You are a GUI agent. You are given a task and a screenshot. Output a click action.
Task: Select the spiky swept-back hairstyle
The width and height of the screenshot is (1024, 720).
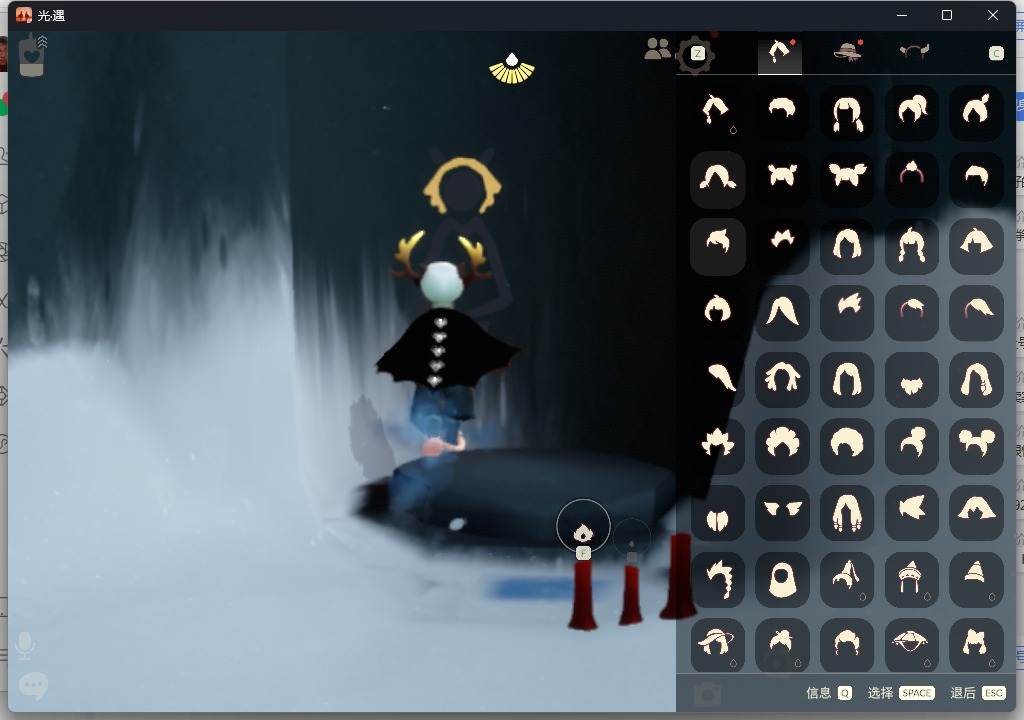(x=847, y=312)
